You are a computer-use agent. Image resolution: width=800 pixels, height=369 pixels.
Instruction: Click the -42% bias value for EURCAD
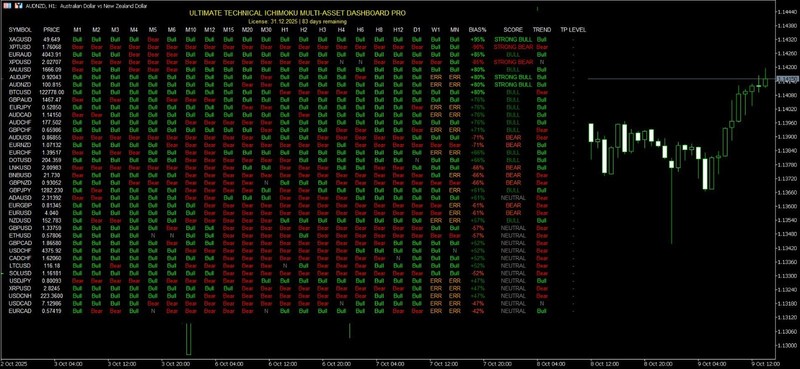coord(478,311)
